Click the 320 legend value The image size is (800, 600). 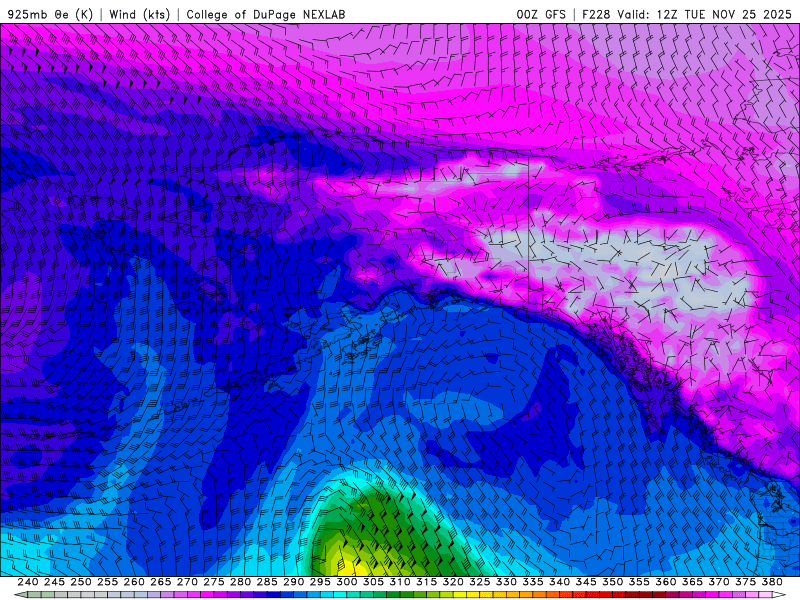(x=453, y=582)
